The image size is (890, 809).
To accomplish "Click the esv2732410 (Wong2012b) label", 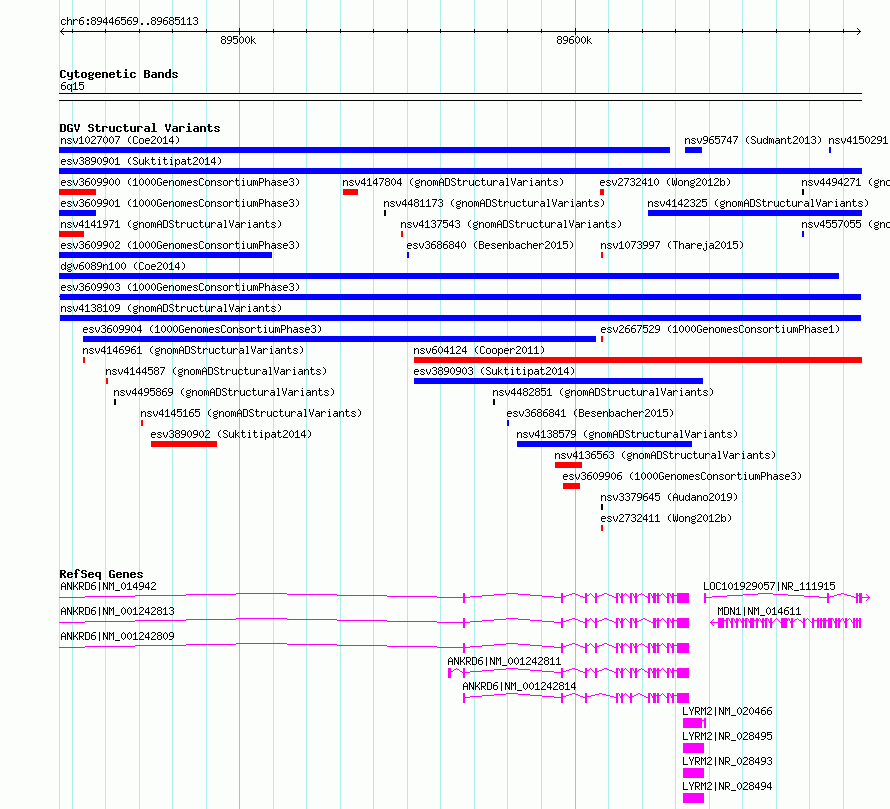I will pos(665,182).
